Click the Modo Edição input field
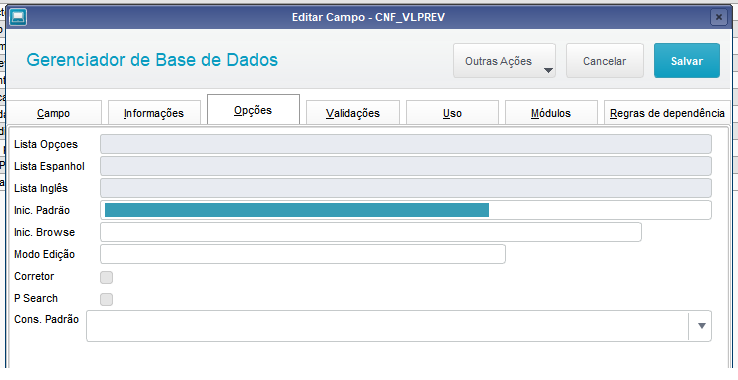This screenshot has height=380, width=738. click(x=303, y=254)
